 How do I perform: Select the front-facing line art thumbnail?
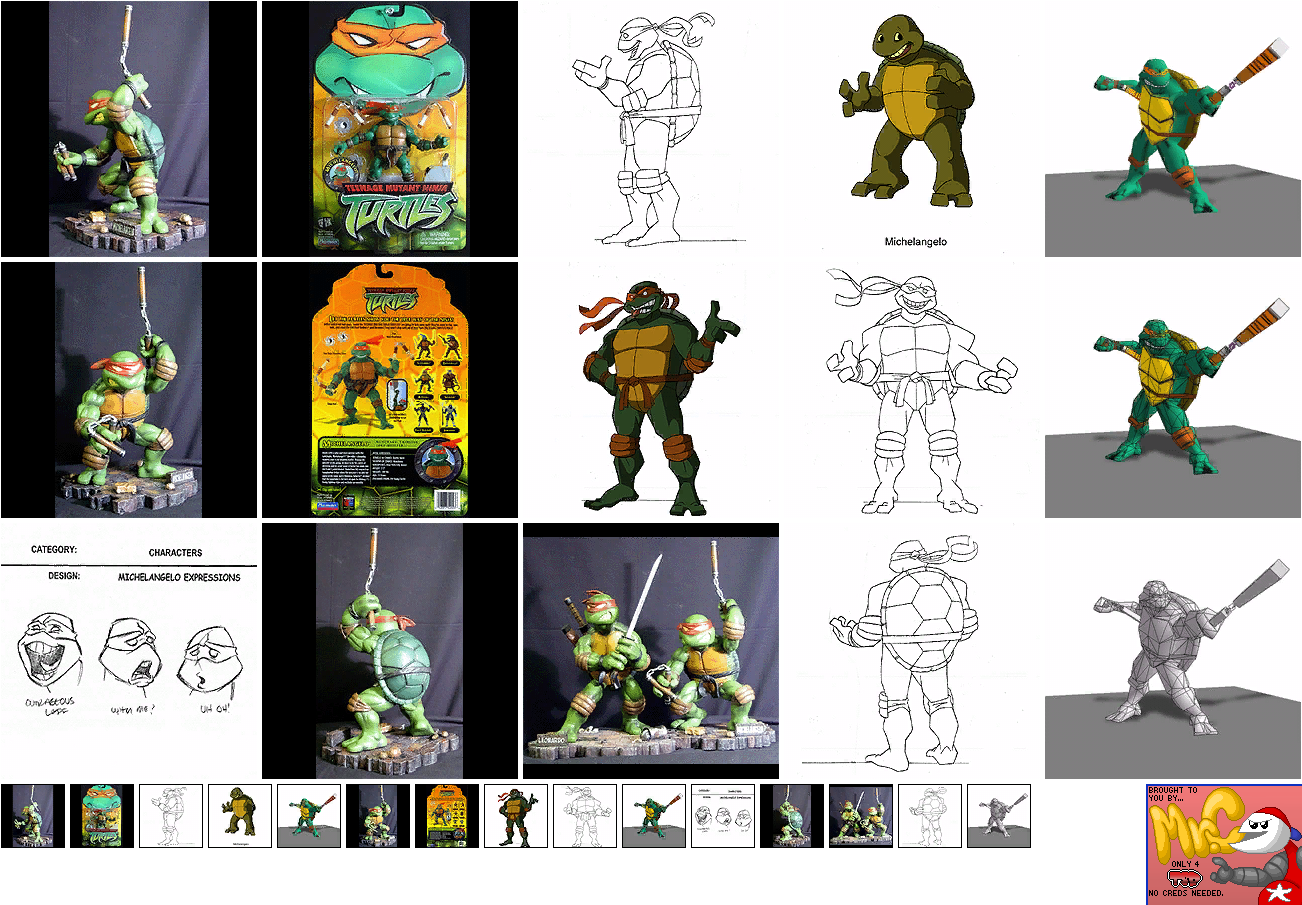pos(585,816)
